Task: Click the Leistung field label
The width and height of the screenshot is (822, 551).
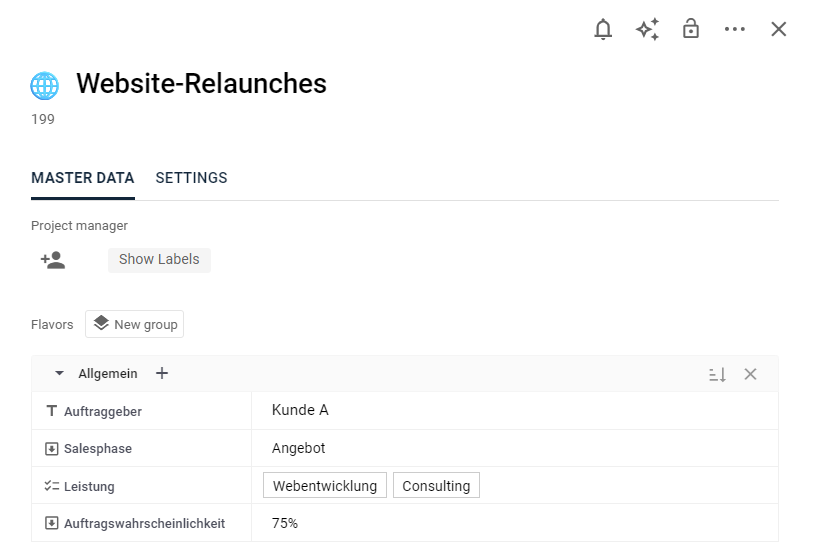Action: click(89, 487)
